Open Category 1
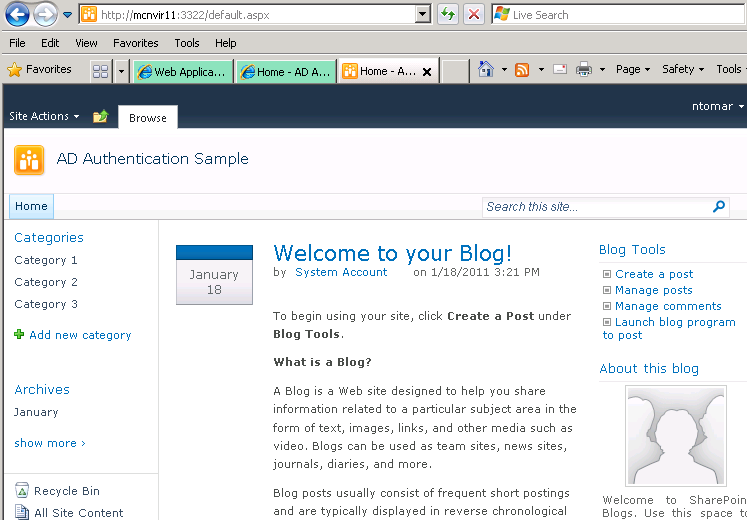747x520 pixels. 46,260
